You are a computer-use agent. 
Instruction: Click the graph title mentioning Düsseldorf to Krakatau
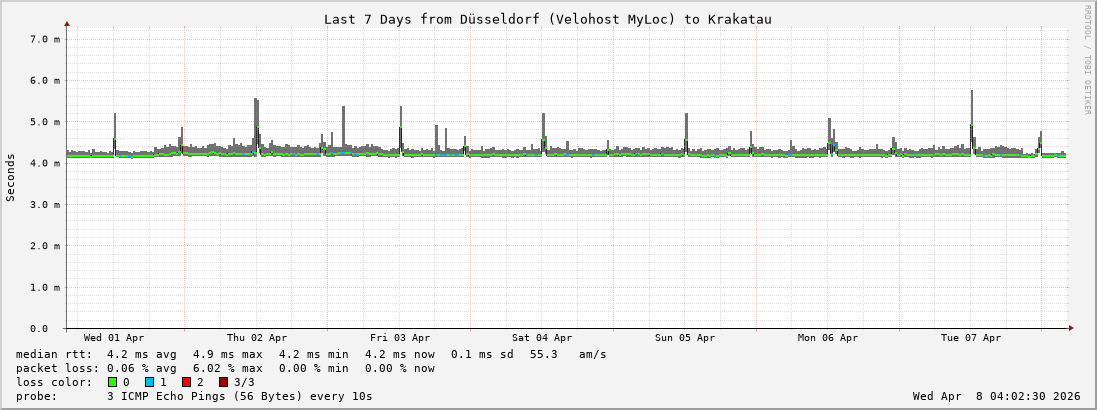pos(547,19)
